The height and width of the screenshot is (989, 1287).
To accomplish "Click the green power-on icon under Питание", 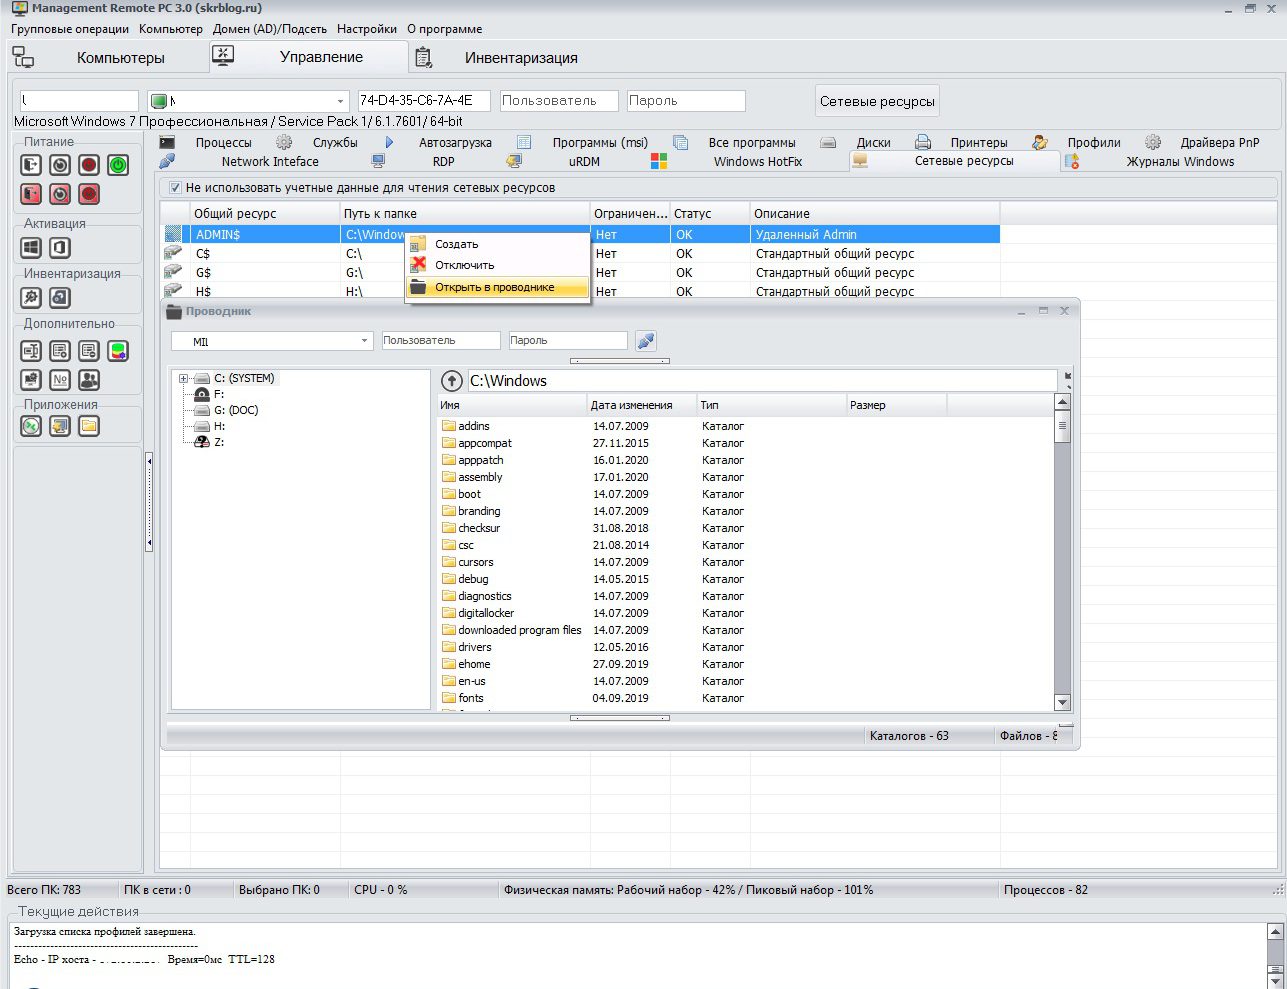I will (118, 165).
